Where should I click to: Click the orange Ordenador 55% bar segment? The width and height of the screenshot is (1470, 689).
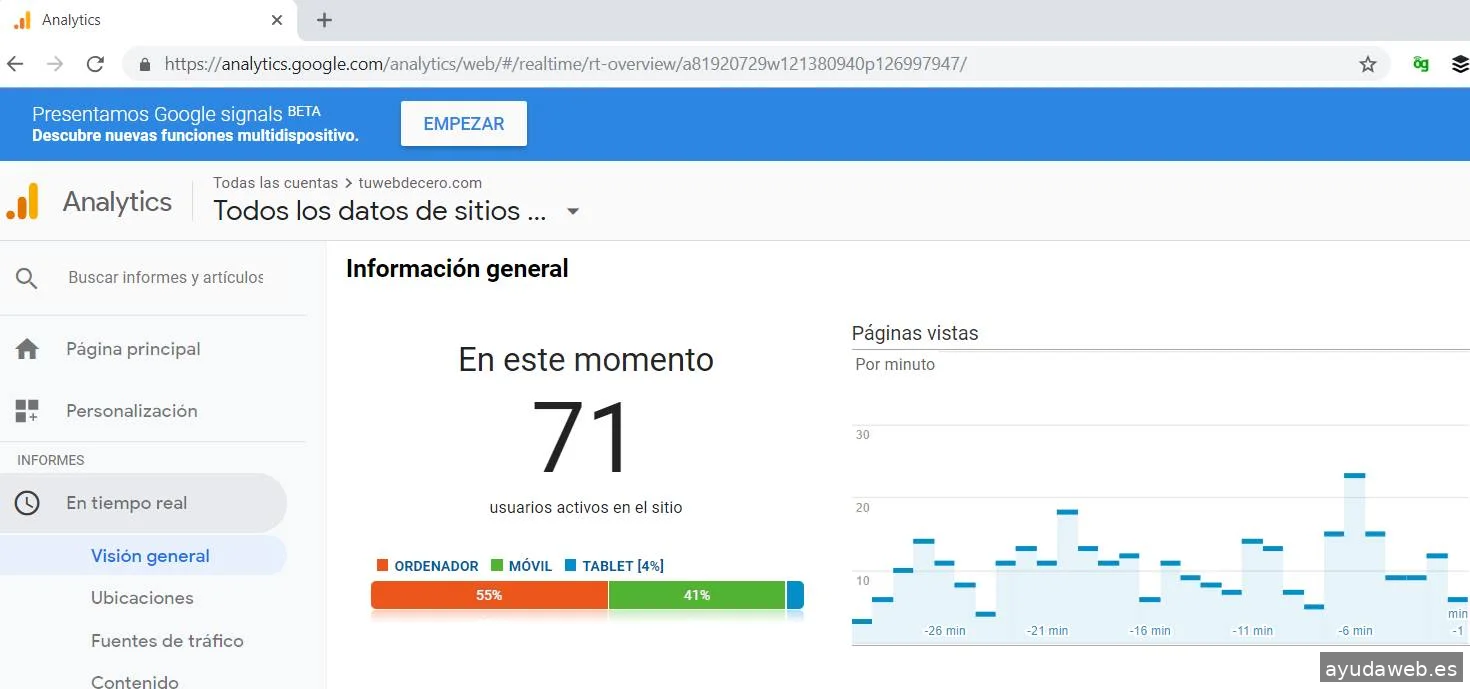489,595
